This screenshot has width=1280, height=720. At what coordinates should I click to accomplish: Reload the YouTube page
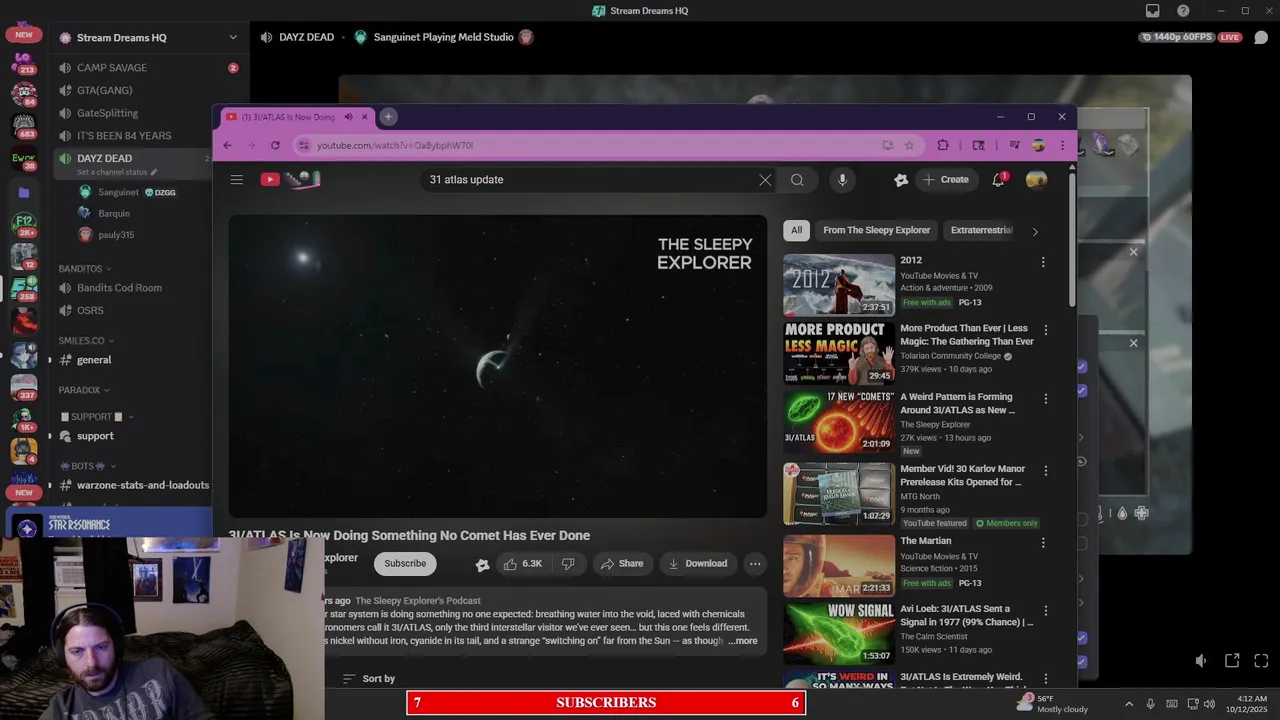275,145
